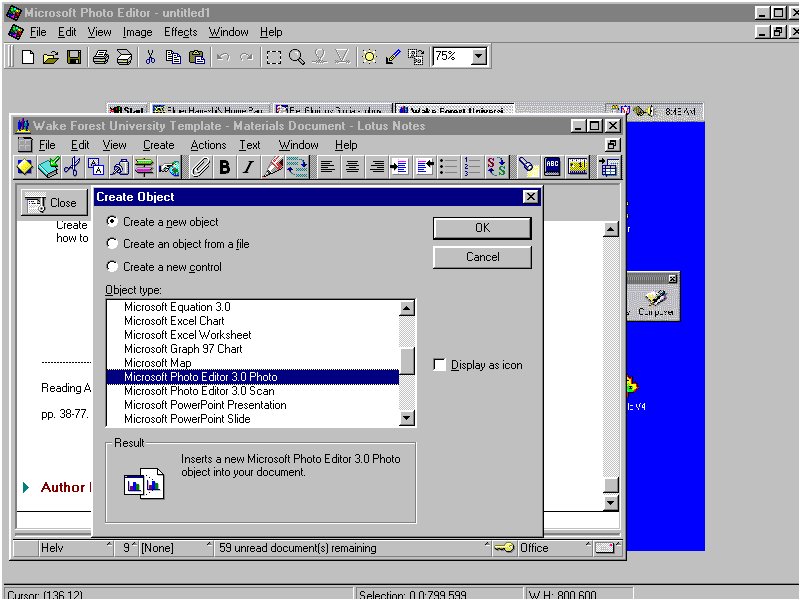The width and height of the screenshot is (799, 599).
Task: Click the Object type list's up scroll arrow
Action: pos(407,308)
